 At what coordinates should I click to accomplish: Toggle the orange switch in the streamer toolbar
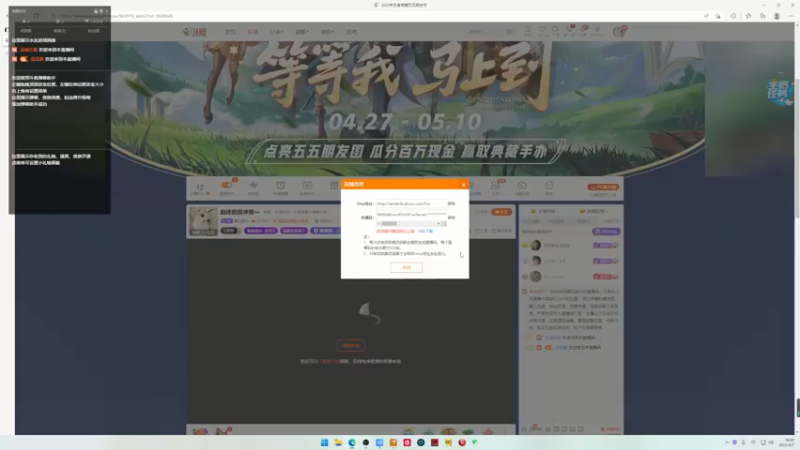coord(227,185)
